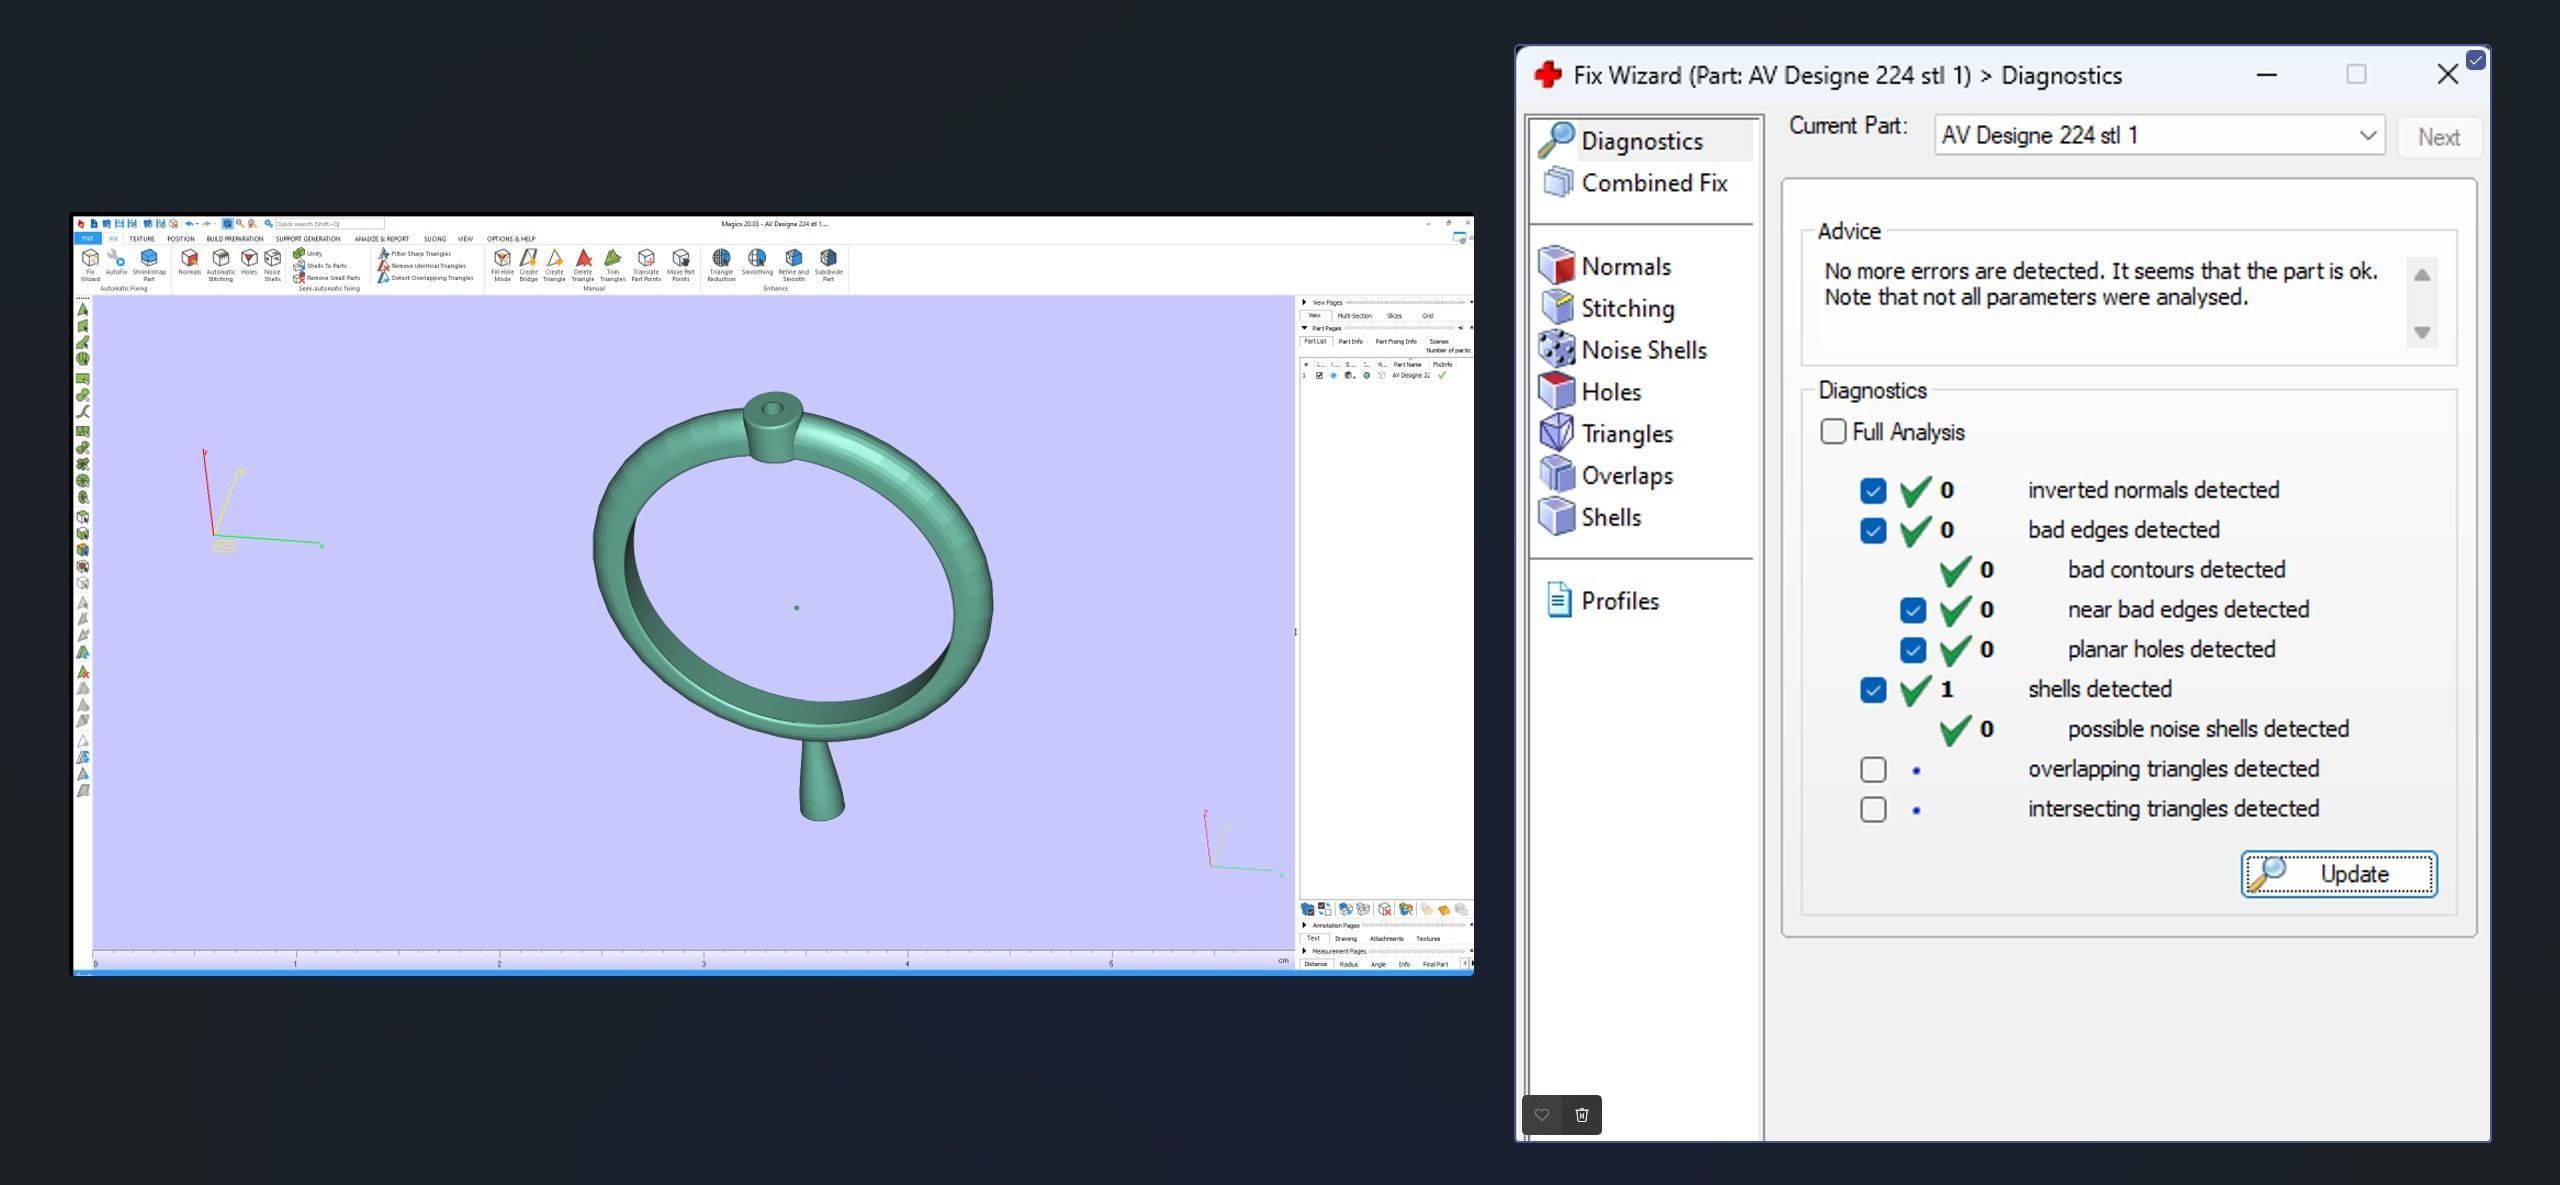This screenshot has width=2560, height=1185.
Task: Click the Update button
Action: coord(2338,874)
